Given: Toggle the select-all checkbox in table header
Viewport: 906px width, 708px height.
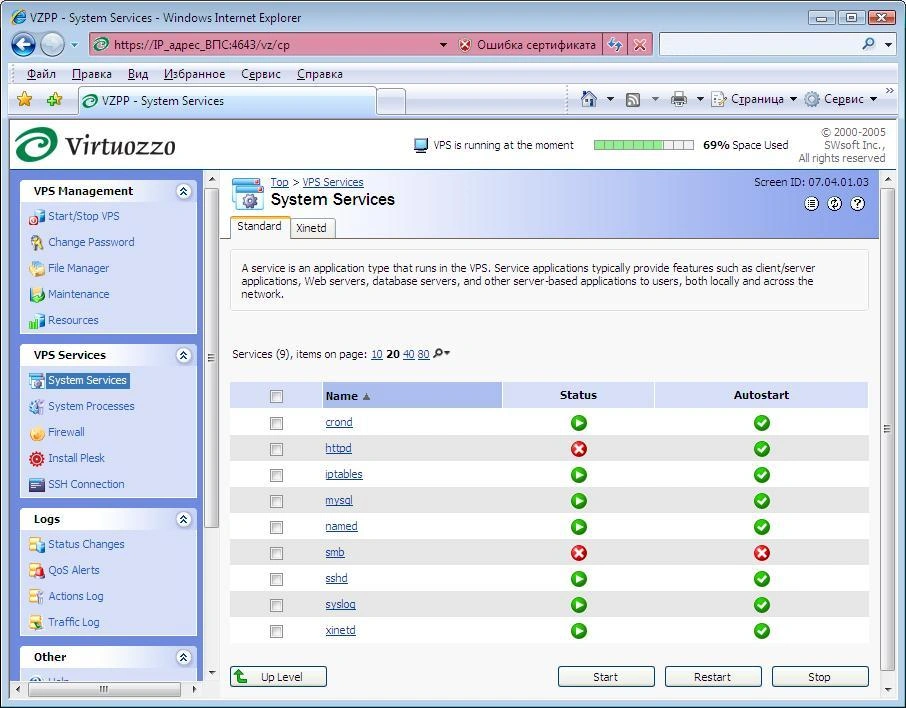Looking at the screenshot, I should pyautogui.click(x=276, y=396).
